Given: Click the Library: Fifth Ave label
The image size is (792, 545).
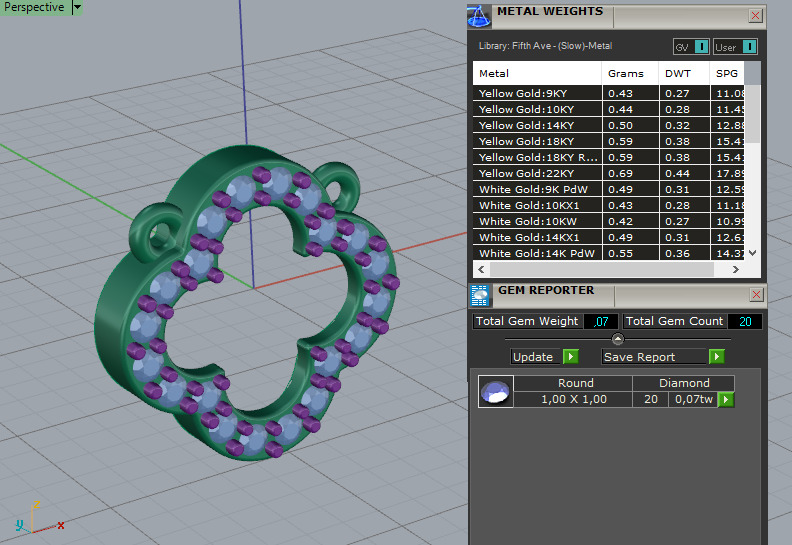Looking at the screenshot, I should 545,46.
